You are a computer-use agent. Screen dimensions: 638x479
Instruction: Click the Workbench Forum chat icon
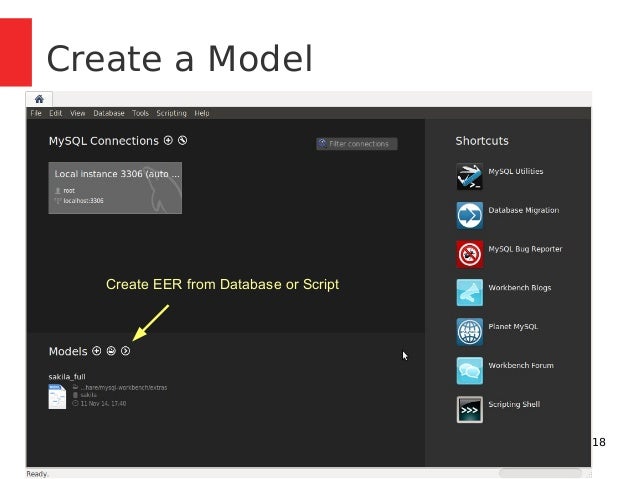pyautogui.click(x=470, y=370)
